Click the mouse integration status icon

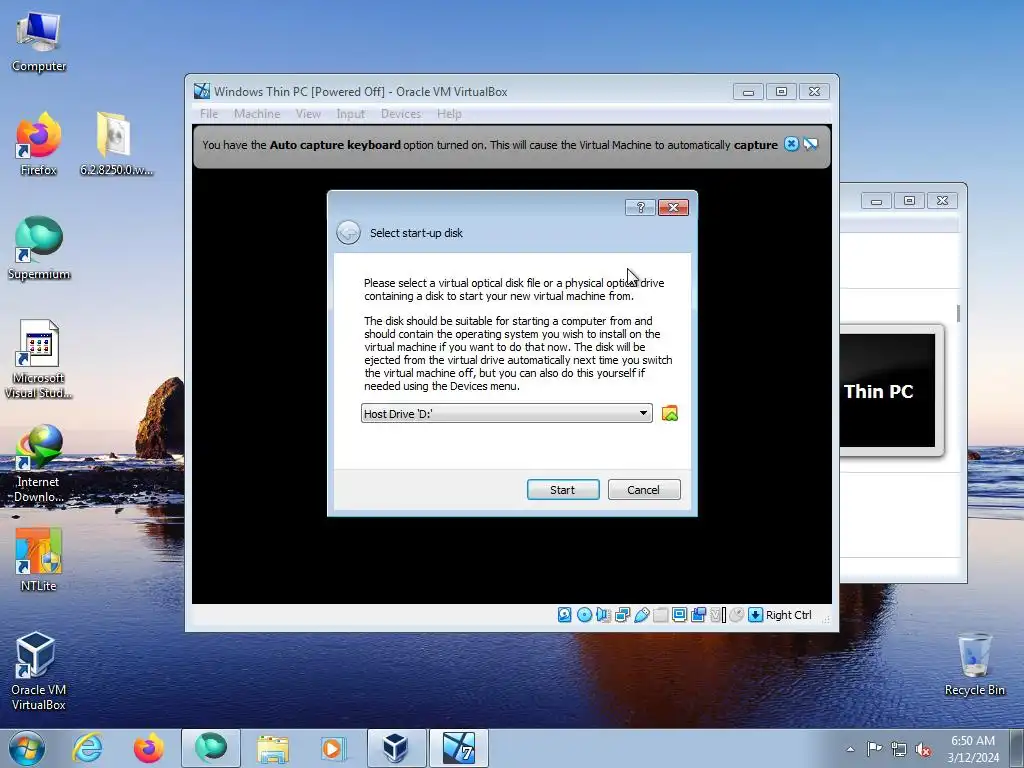point(737,615)
